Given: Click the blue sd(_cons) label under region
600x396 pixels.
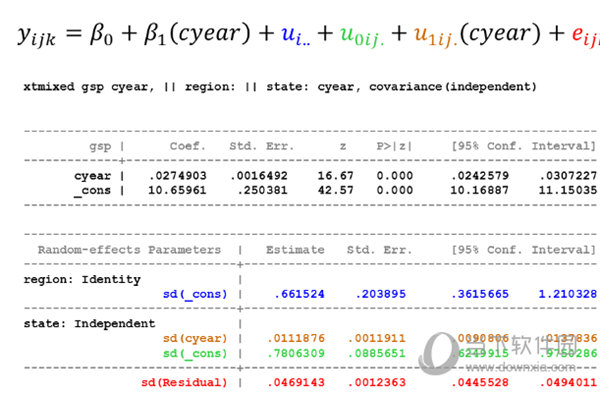Looking at the screenshot, I should coord(195,294).
